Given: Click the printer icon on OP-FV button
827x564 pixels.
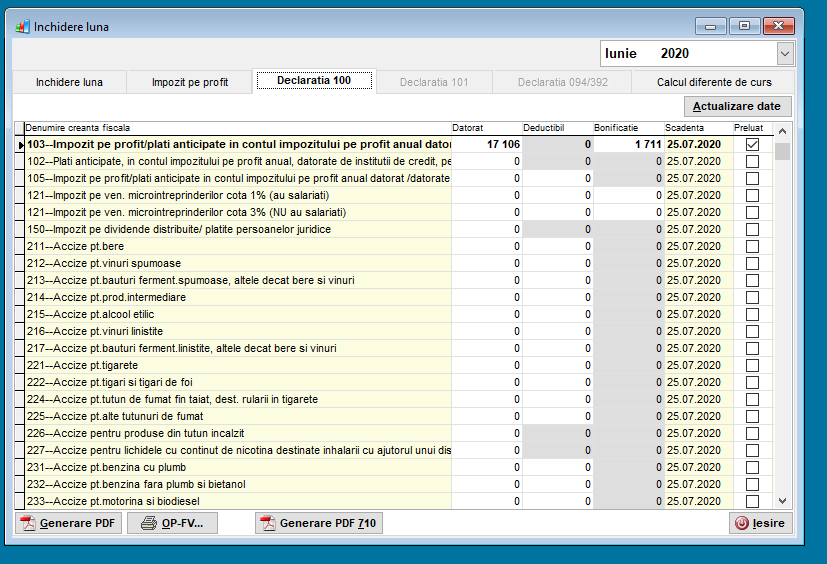Looking at the screenshot, I should point(149,523).
